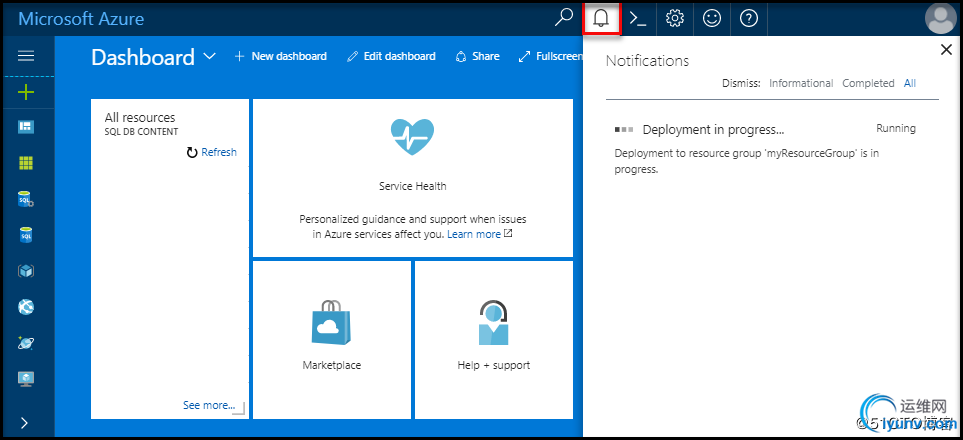The width and height of the screenshot is (963, 440).
Task: Launch Cloud Shell from the top bar
Action: [638, 19]
